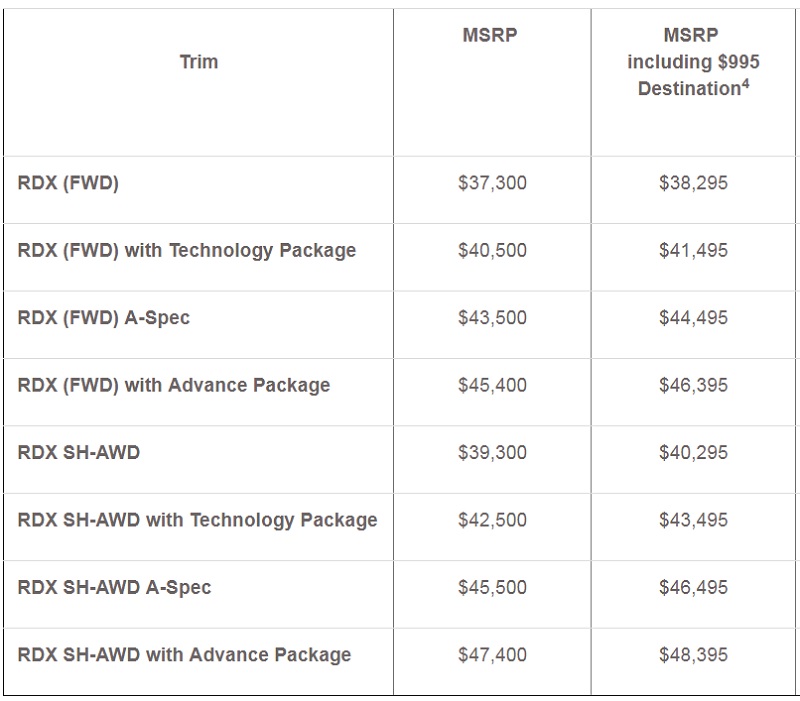Select RDX SH-AWD with Technology Package label

pyautogui.click(x=198, y=520)
